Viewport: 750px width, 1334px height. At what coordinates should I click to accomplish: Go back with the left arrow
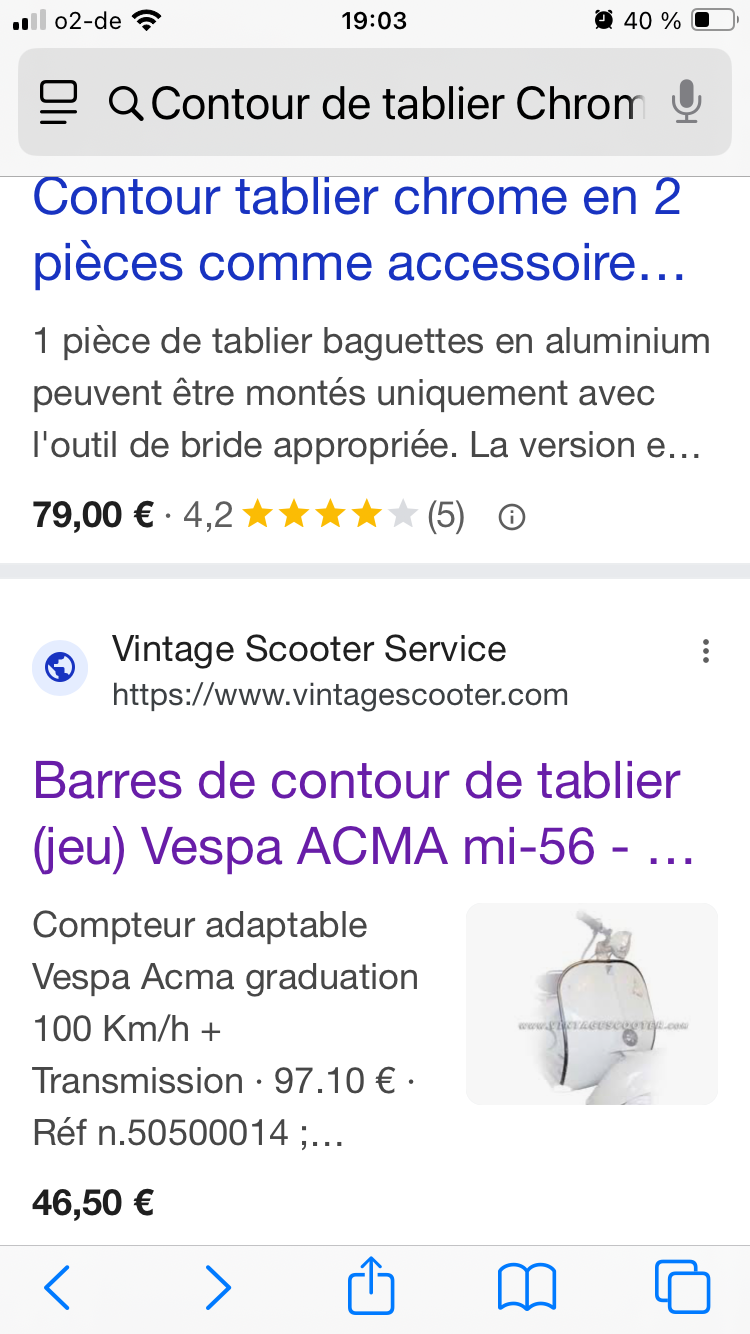[57, 1287]
